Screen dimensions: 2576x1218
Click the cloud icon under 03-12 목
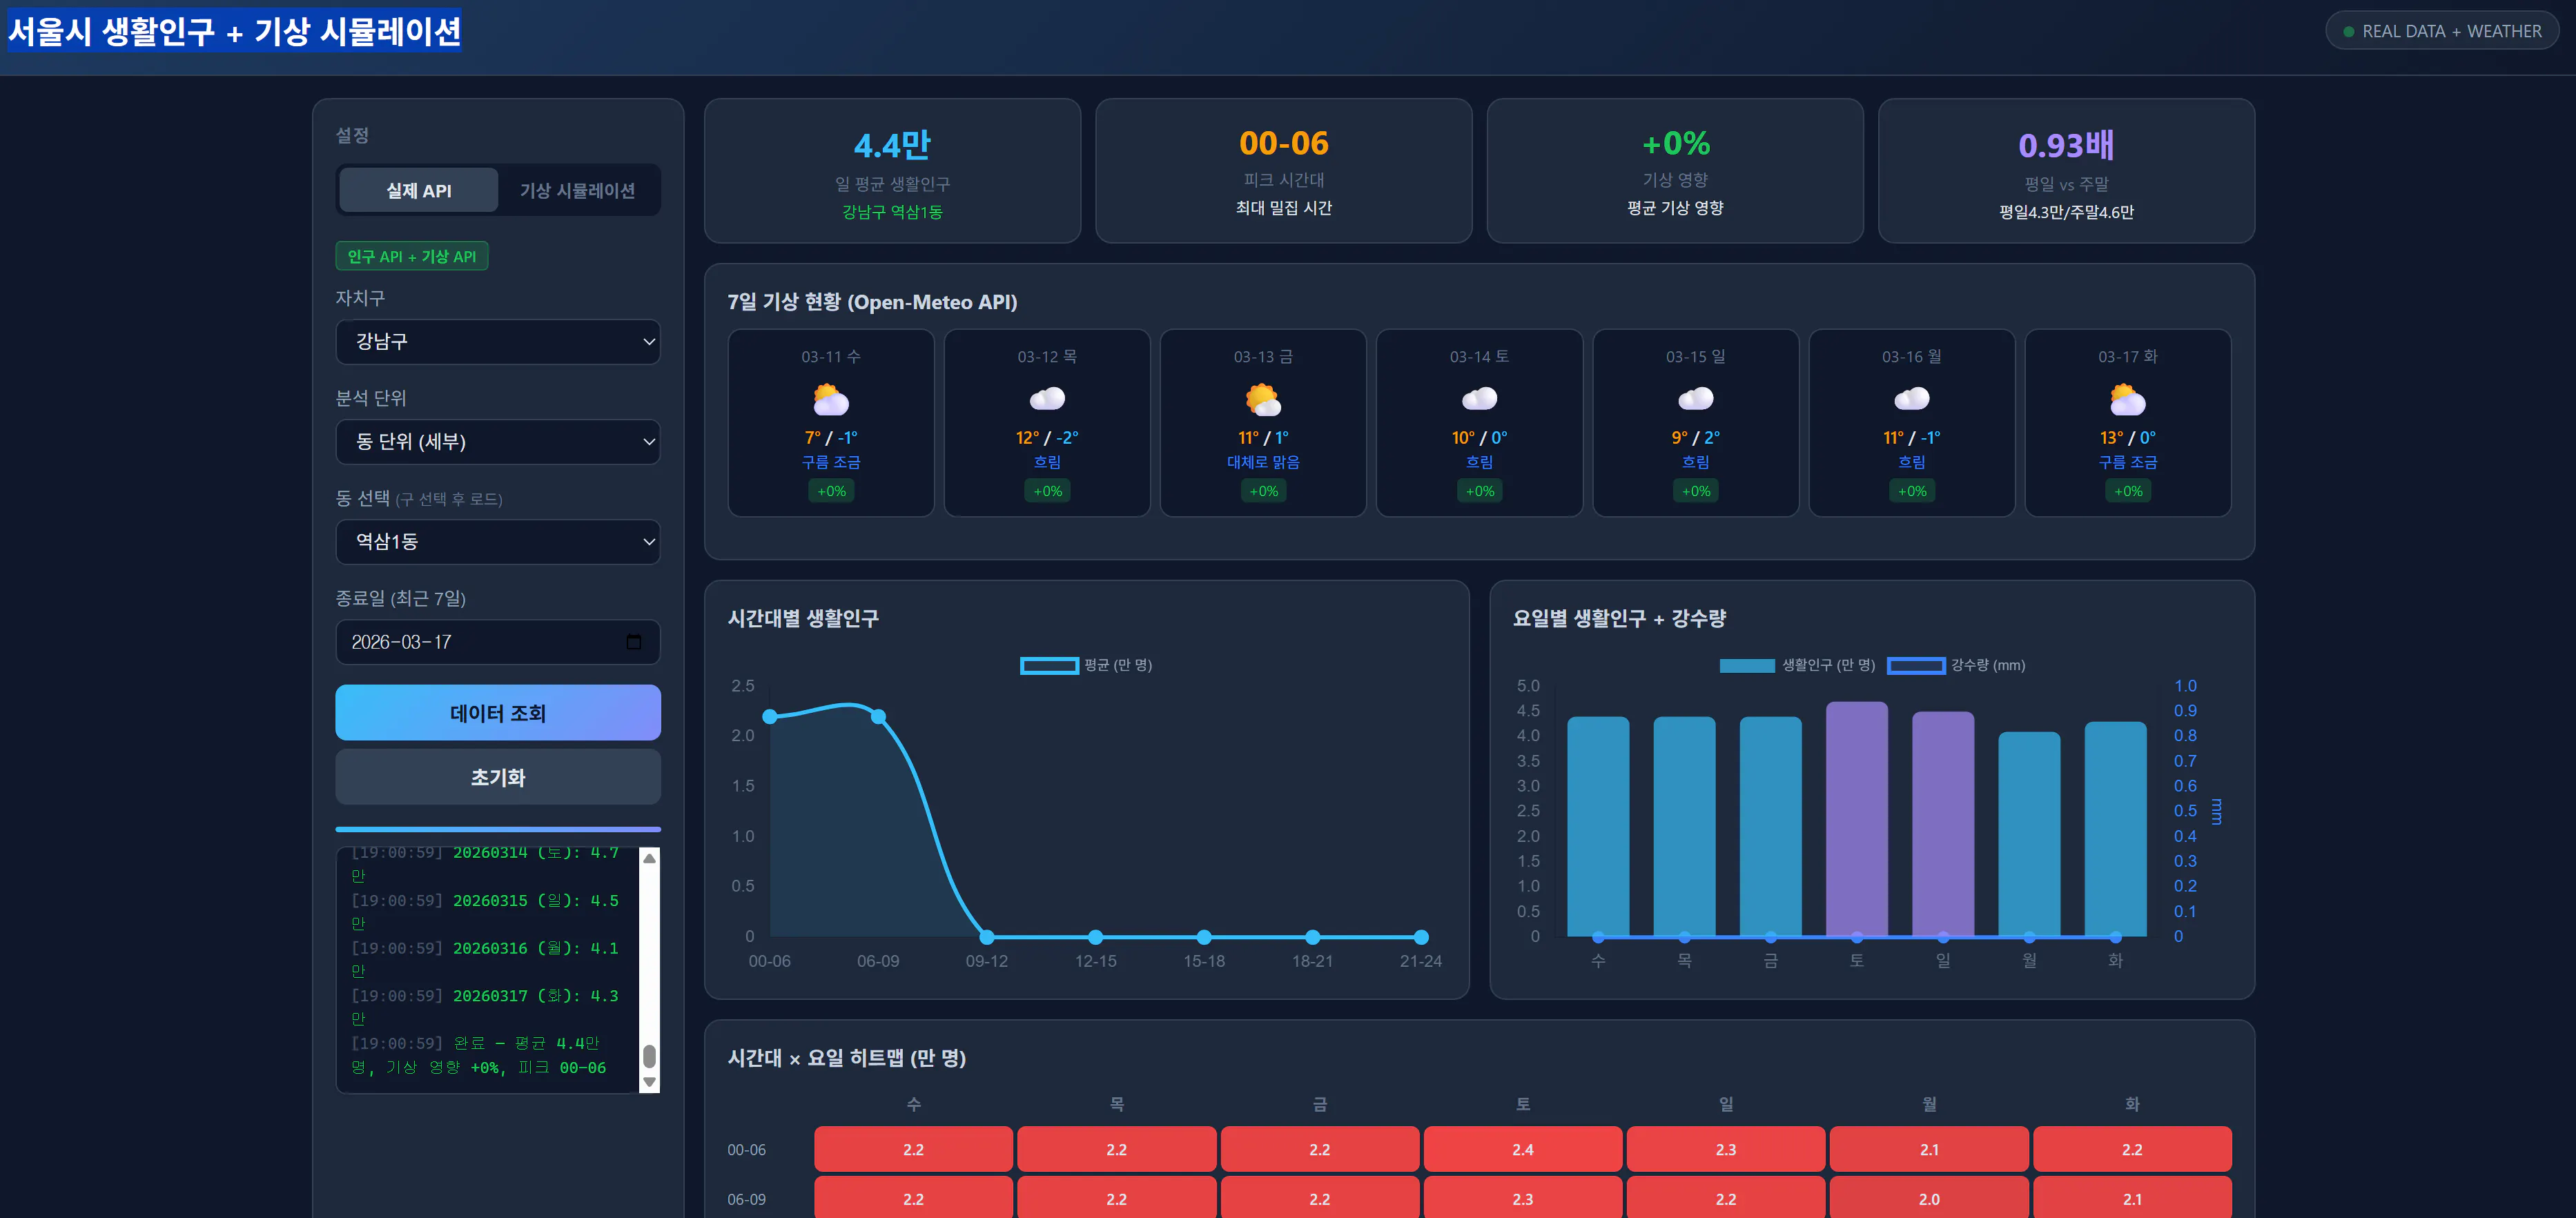[x=1046, y=399]
